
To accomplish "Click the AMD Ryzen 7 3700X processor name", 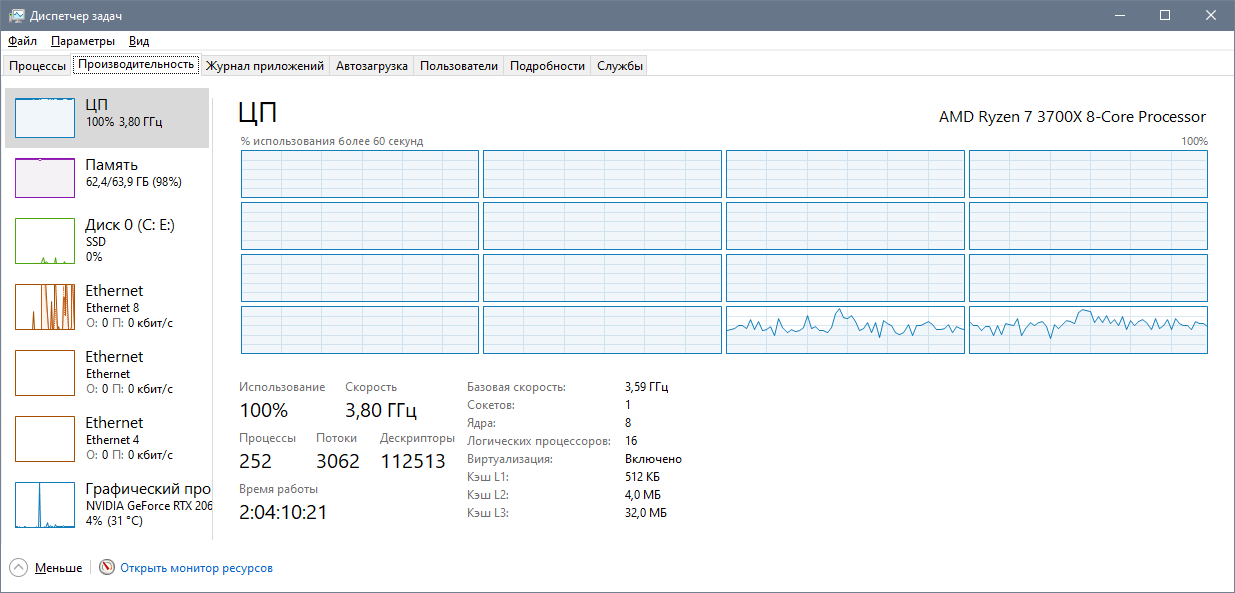I will (x=1072, y=117).
